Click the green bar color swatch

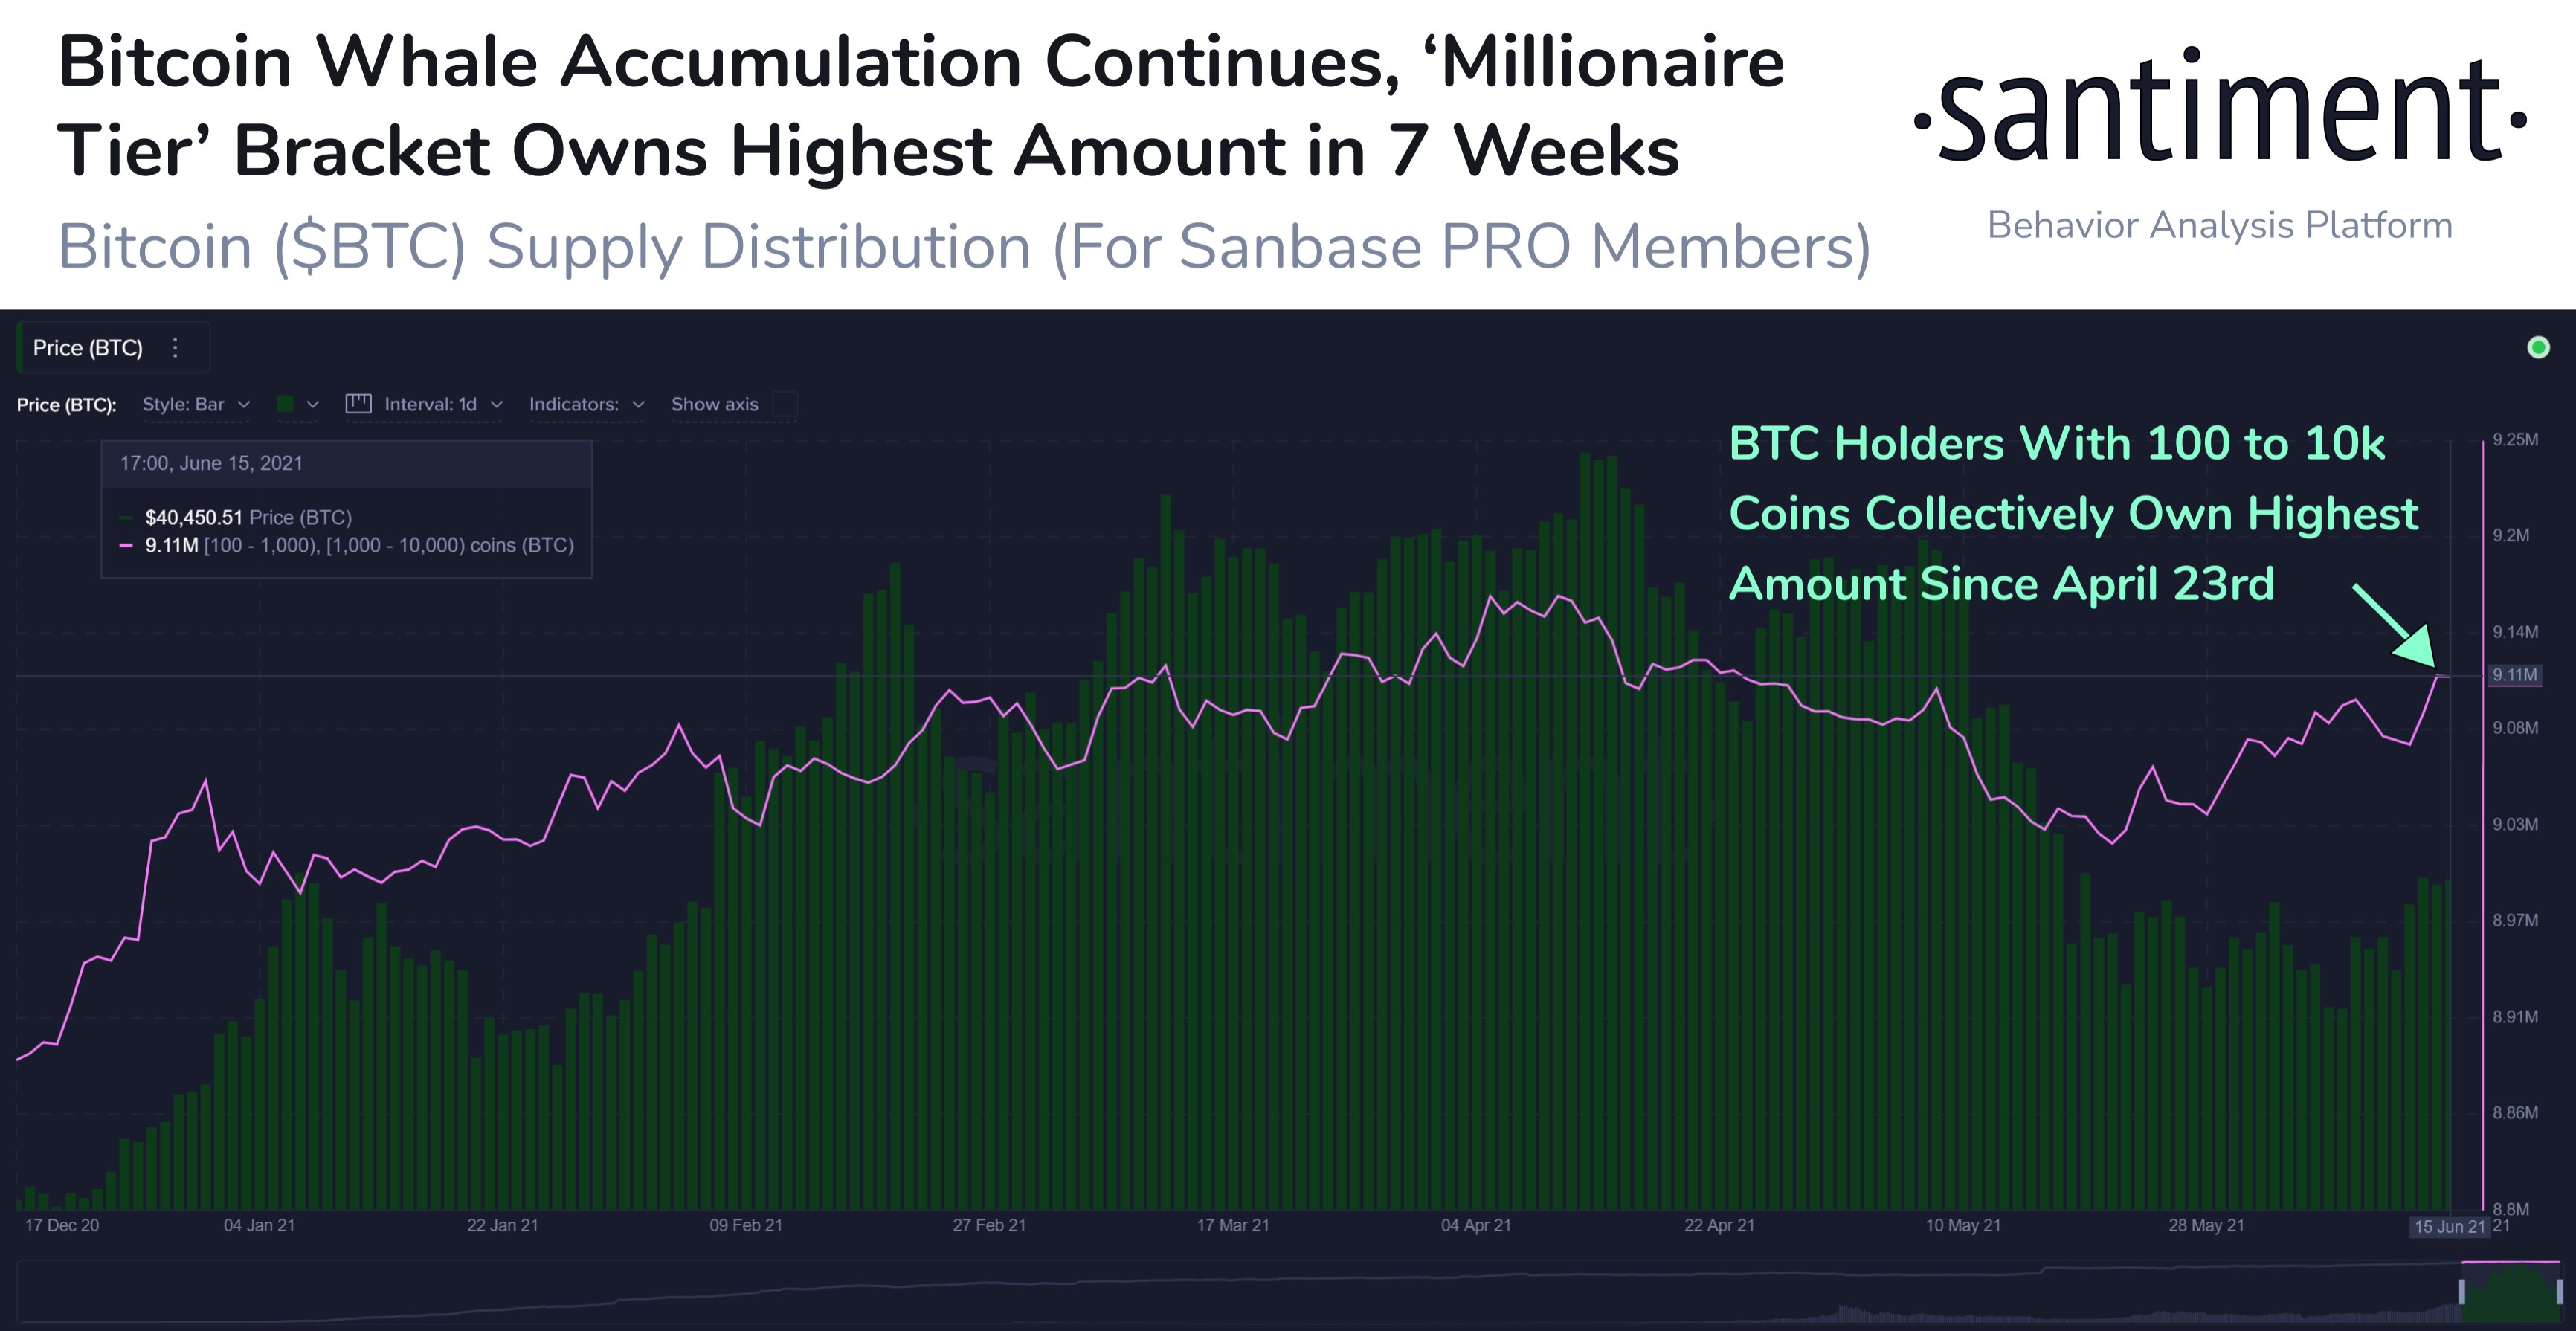(x=285, y=404)
